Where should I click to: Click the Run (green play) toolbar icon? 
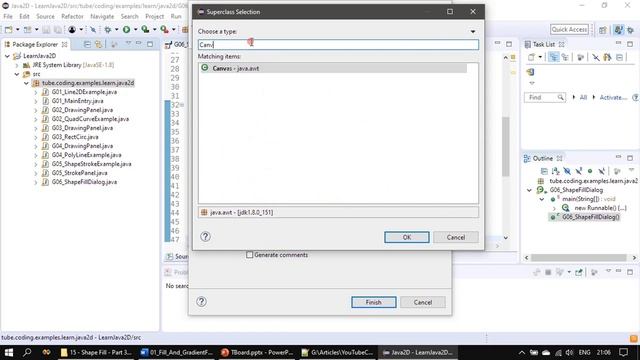(x=127, y=29)
